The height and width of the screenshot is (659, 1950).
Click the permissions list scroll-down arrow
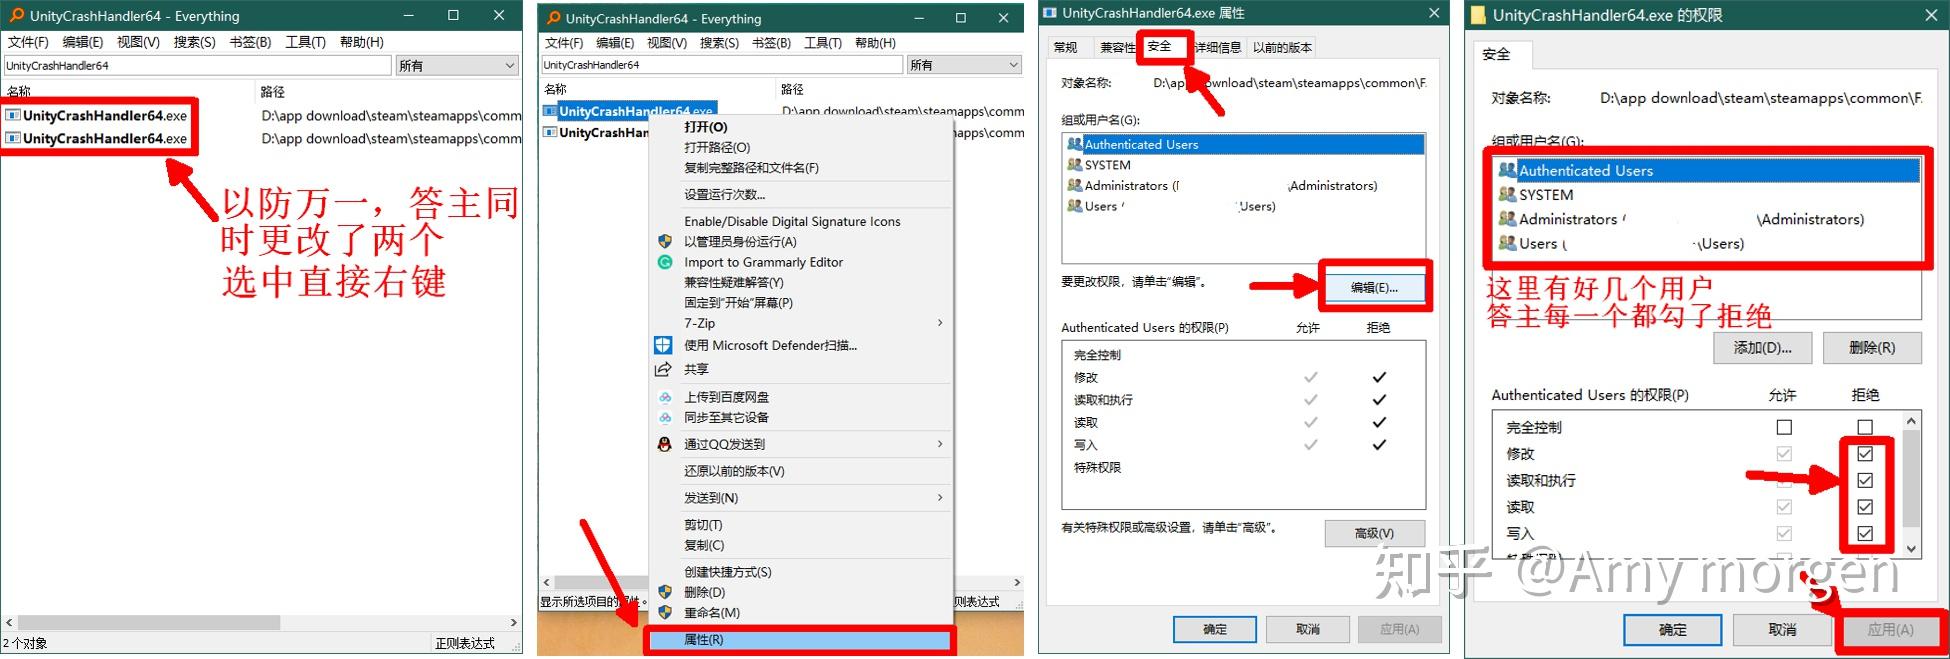tap(1911, 548)
